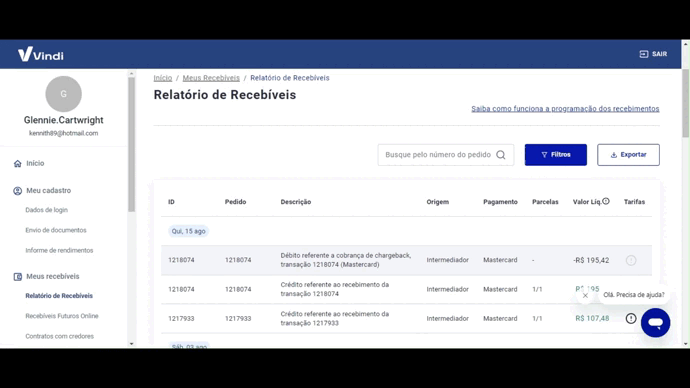The height and width of the screenshot is (388, 690).
Task: Open tarifas info icon for chargeback row
Action: pyautogui.click(x=631, y=260)
